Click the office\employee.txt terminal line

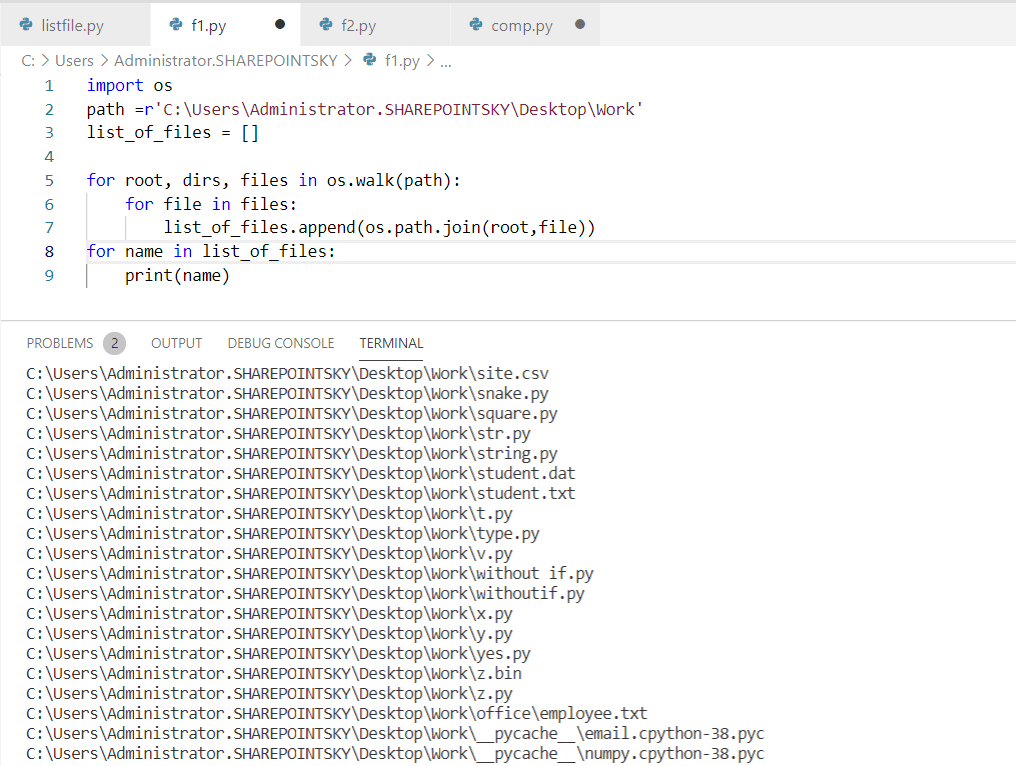tap(336, 714)
